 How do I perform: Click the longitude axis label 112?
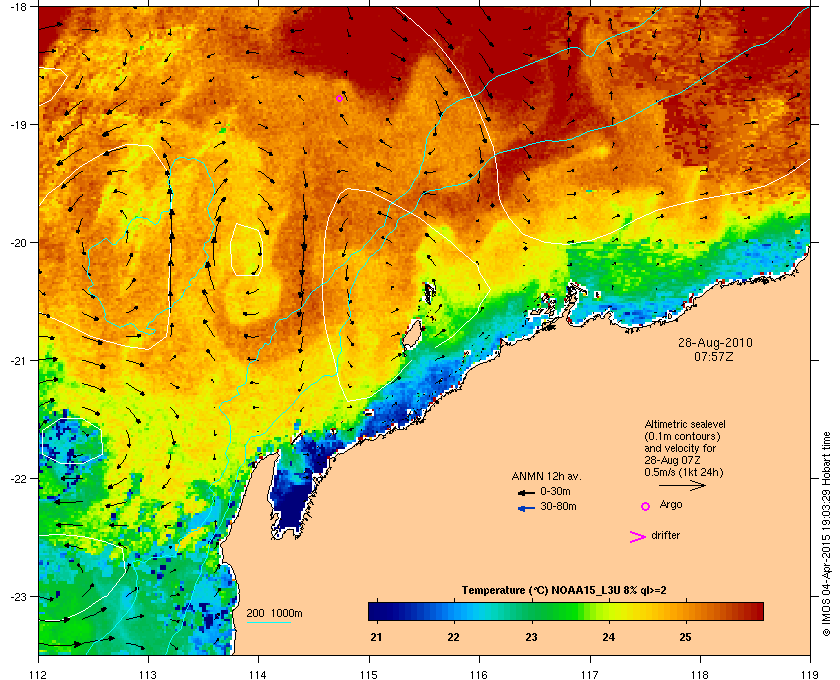tap(38, 675)
